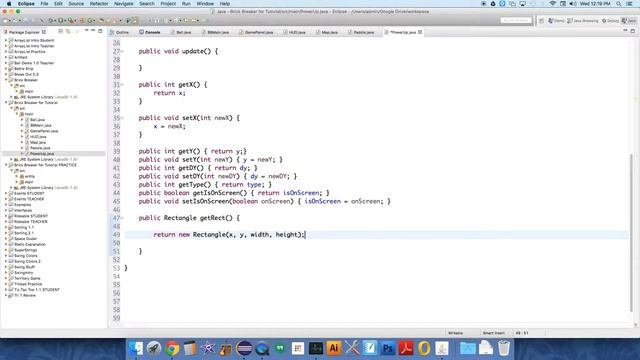Click the editor vertical scrollbar
This screenshot has height=360, width=640.
tap(631, 233)
